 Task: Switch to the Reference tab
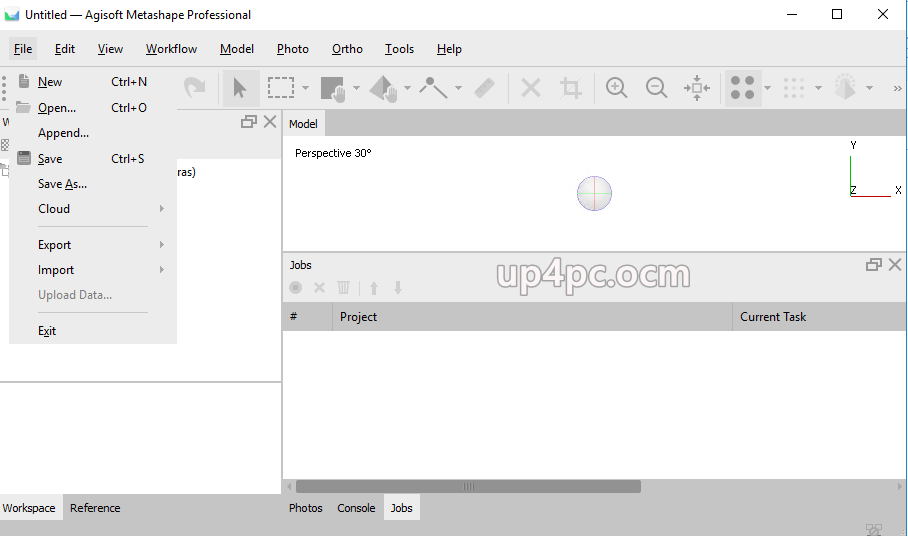pos(95,508)
